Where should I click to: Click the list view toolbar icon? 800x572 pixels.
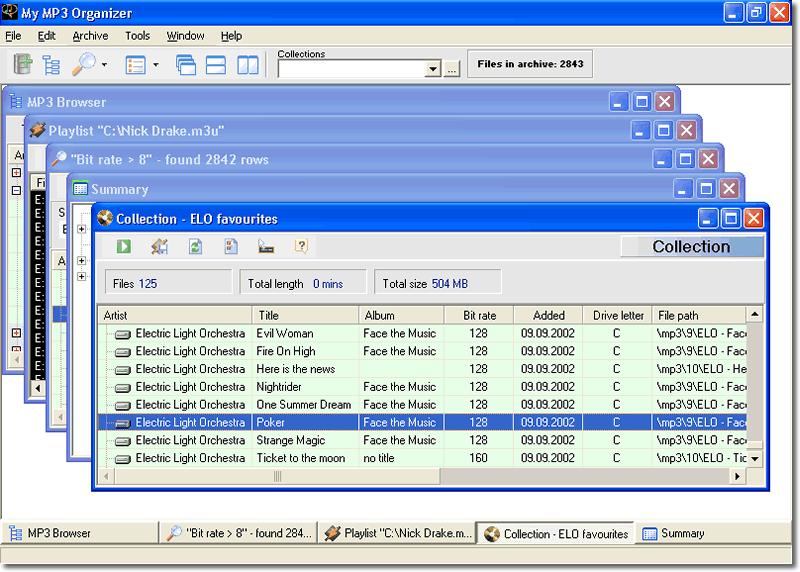click(135, 65)
